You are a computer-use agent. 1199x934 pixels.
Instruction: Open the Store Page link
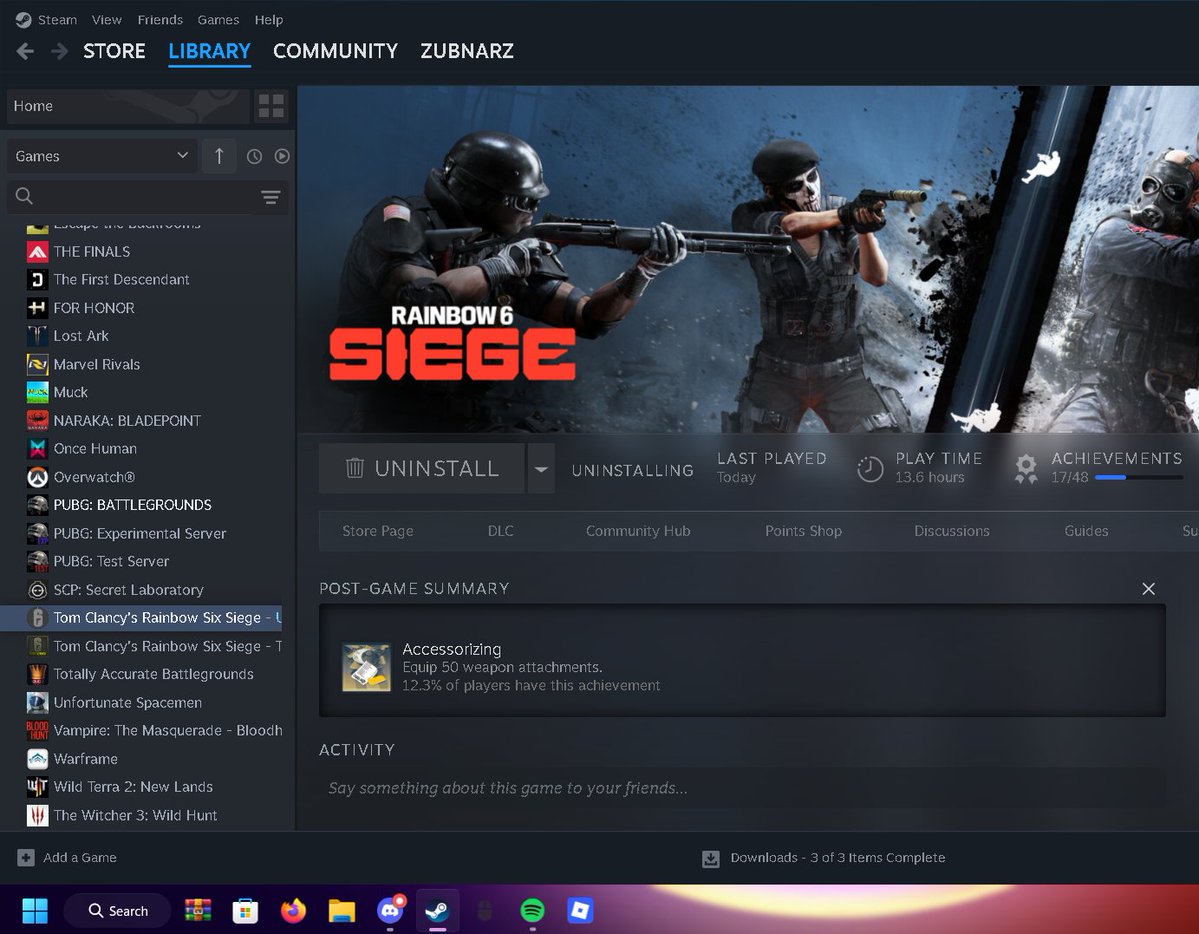pyautogui.click(x=378, y=531)
